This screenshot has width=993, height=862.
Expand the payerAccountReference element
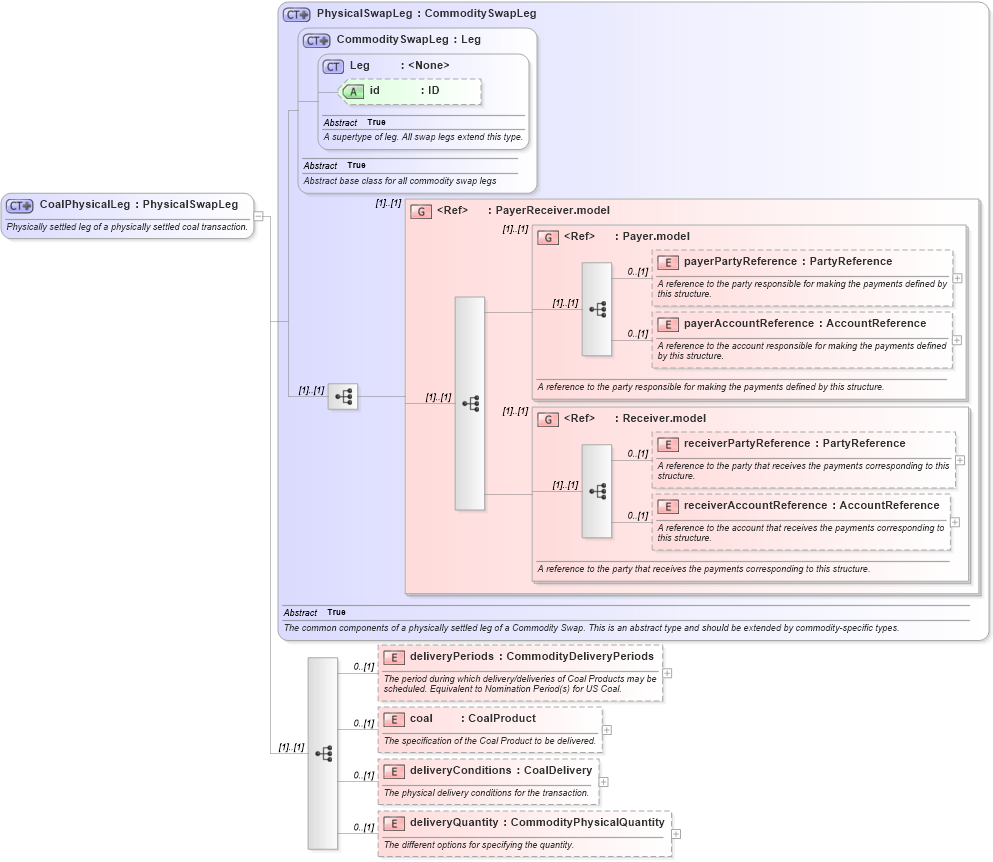point(958,340)
